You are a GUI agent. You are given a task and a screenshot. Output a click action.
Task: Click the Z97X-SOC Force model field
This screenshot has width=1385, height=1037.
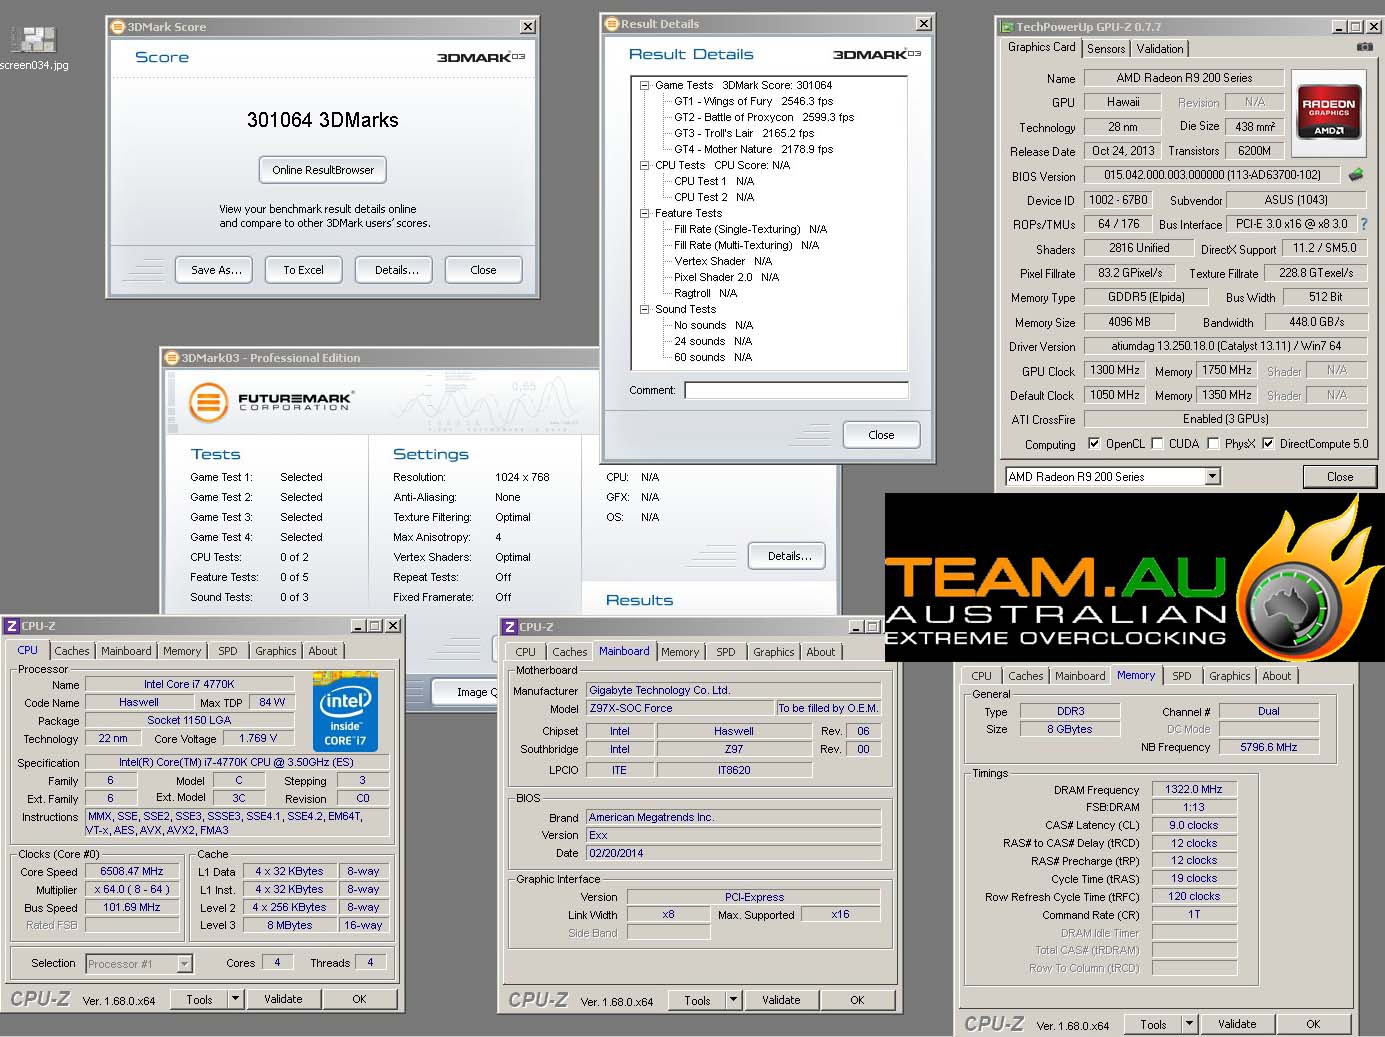pyautogui.click(x=680, y=708)
